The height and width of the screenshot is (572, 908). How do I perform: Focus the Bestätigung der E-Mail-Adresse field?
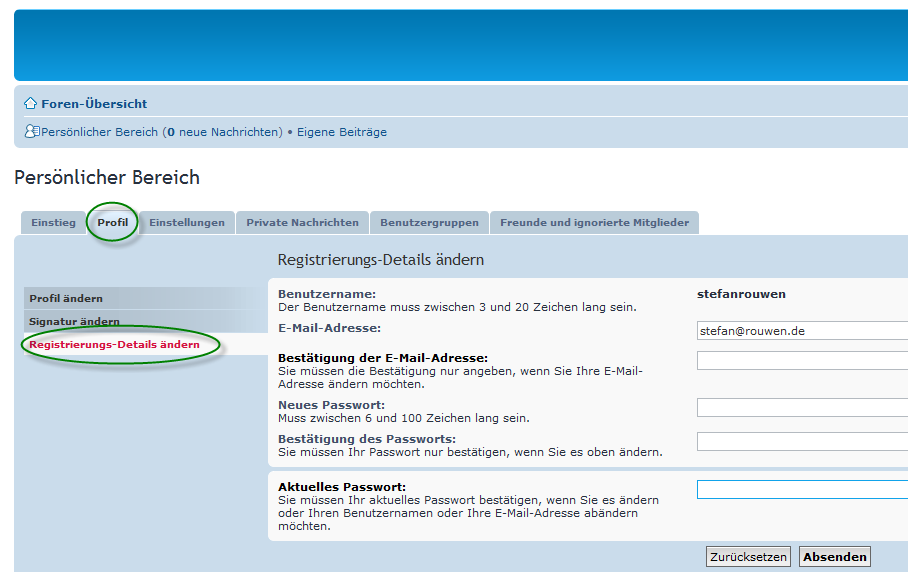[x=802, y=360]
